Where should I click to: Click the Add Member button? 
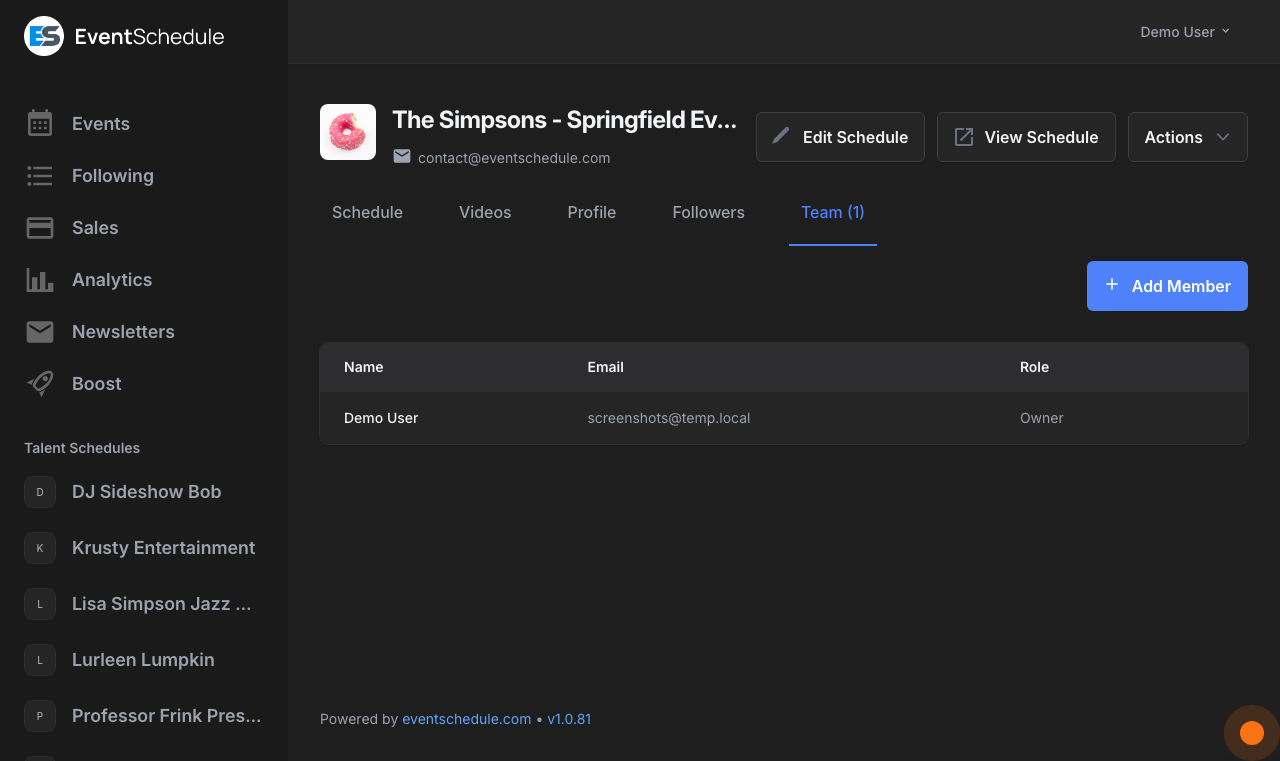click(1167, 286)
